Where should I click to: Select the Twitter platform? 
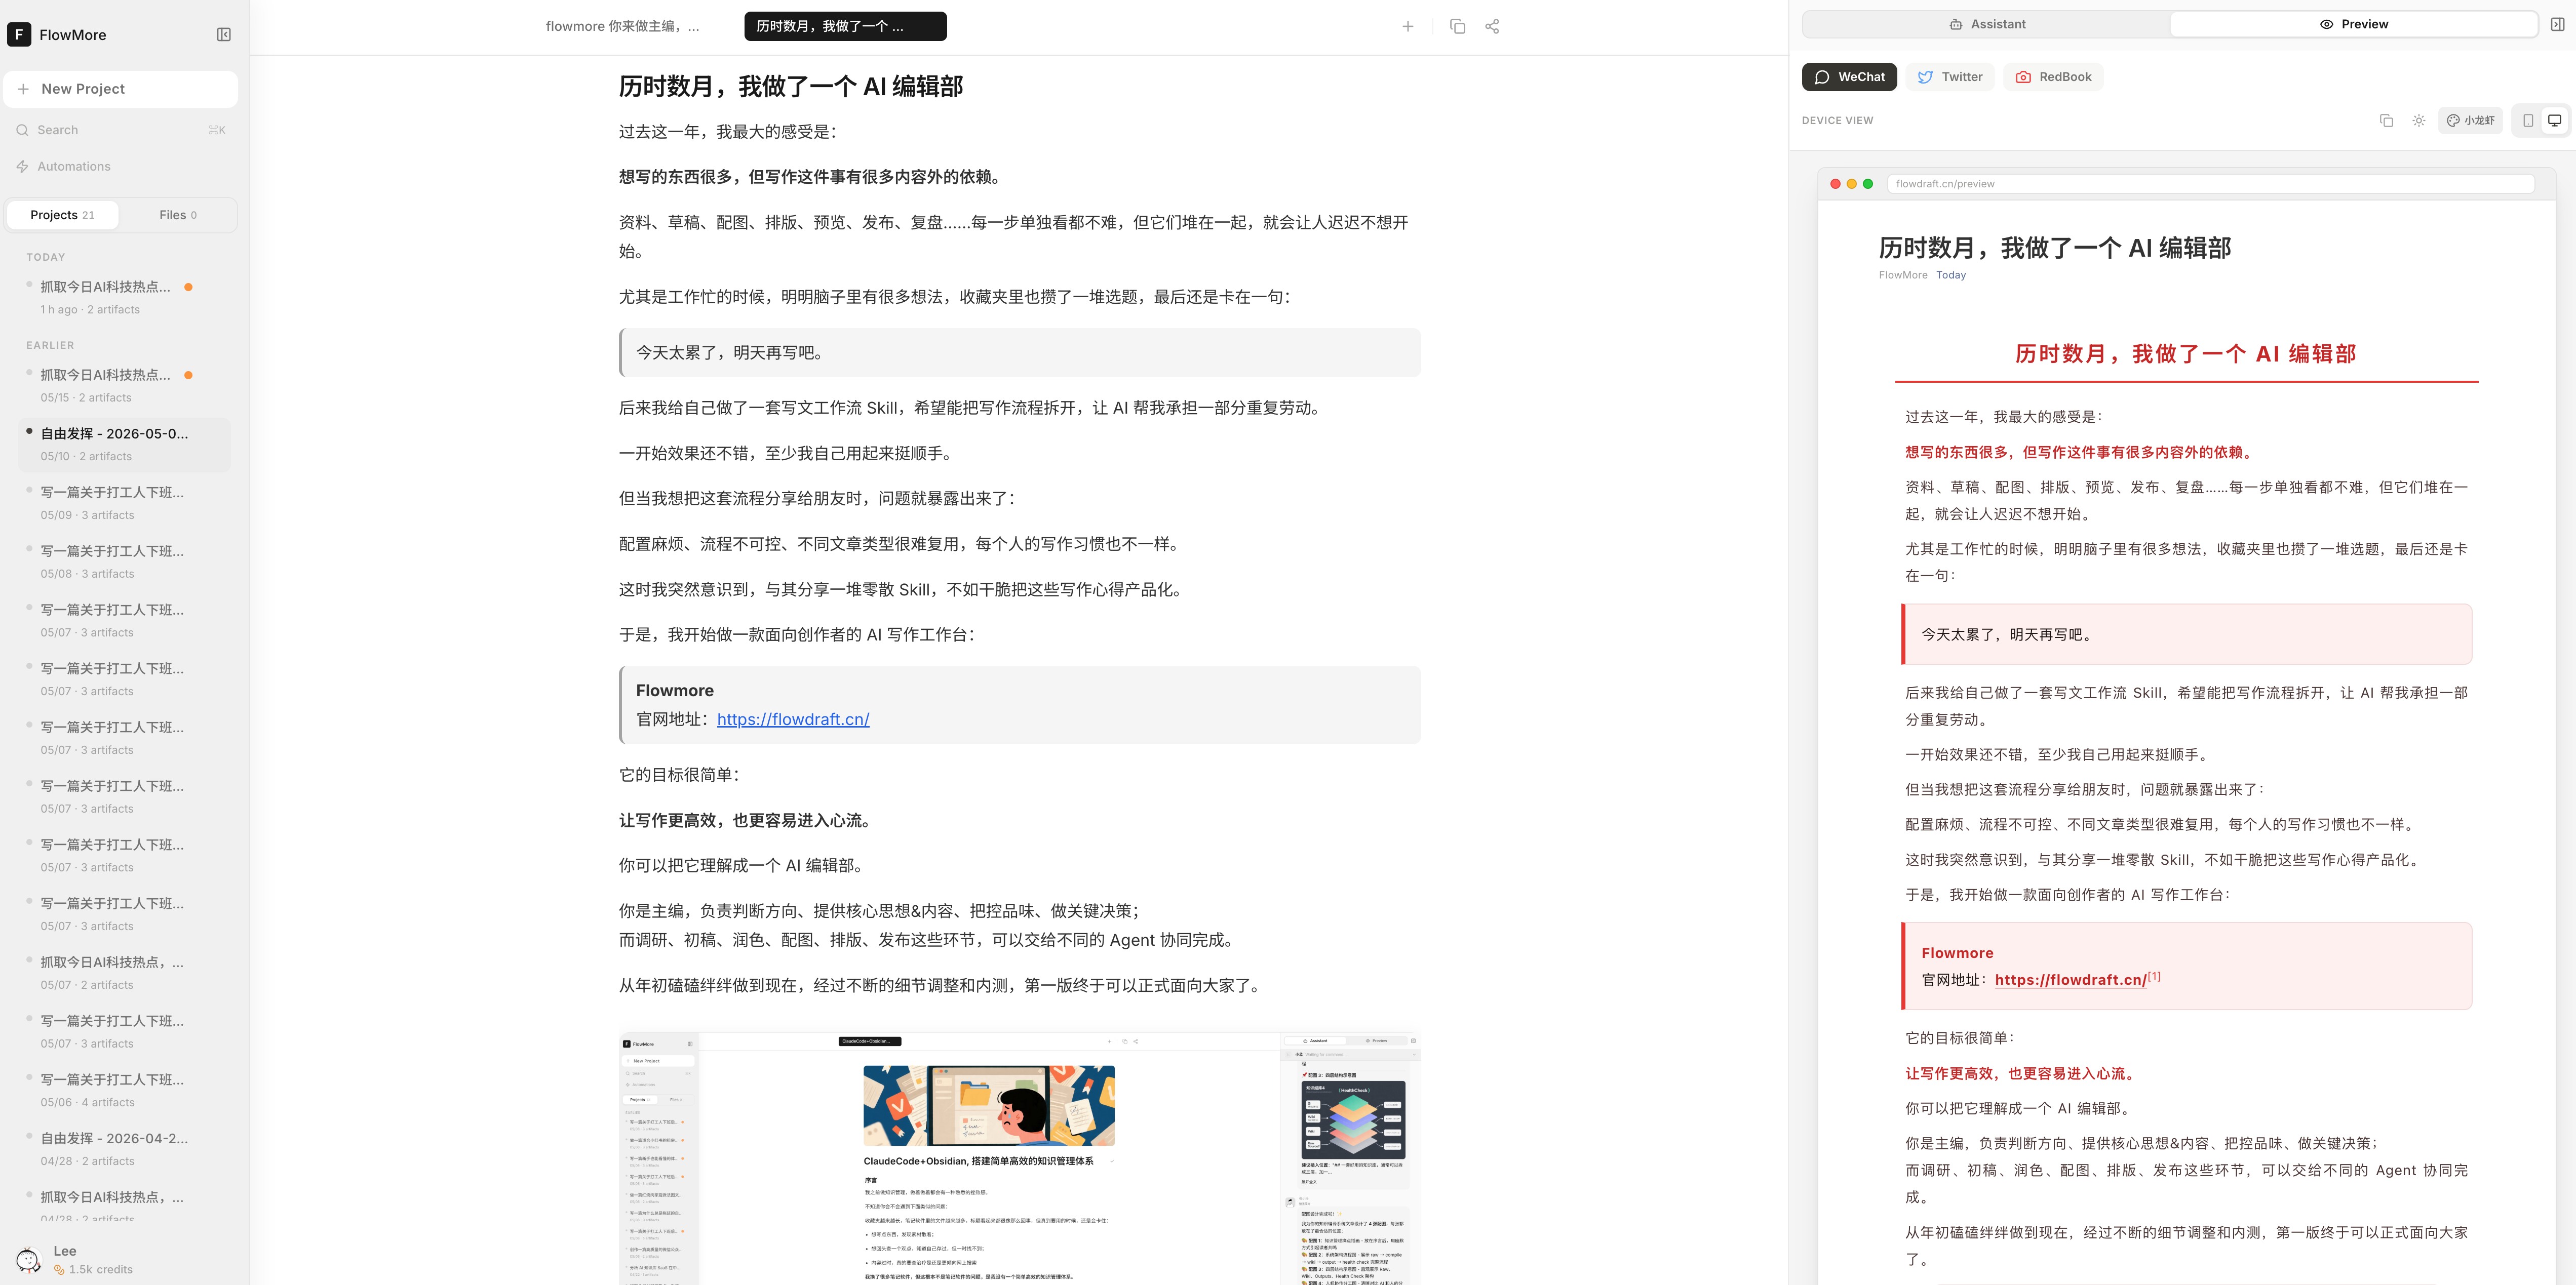pyautogui.click(x=1950, y=77)
